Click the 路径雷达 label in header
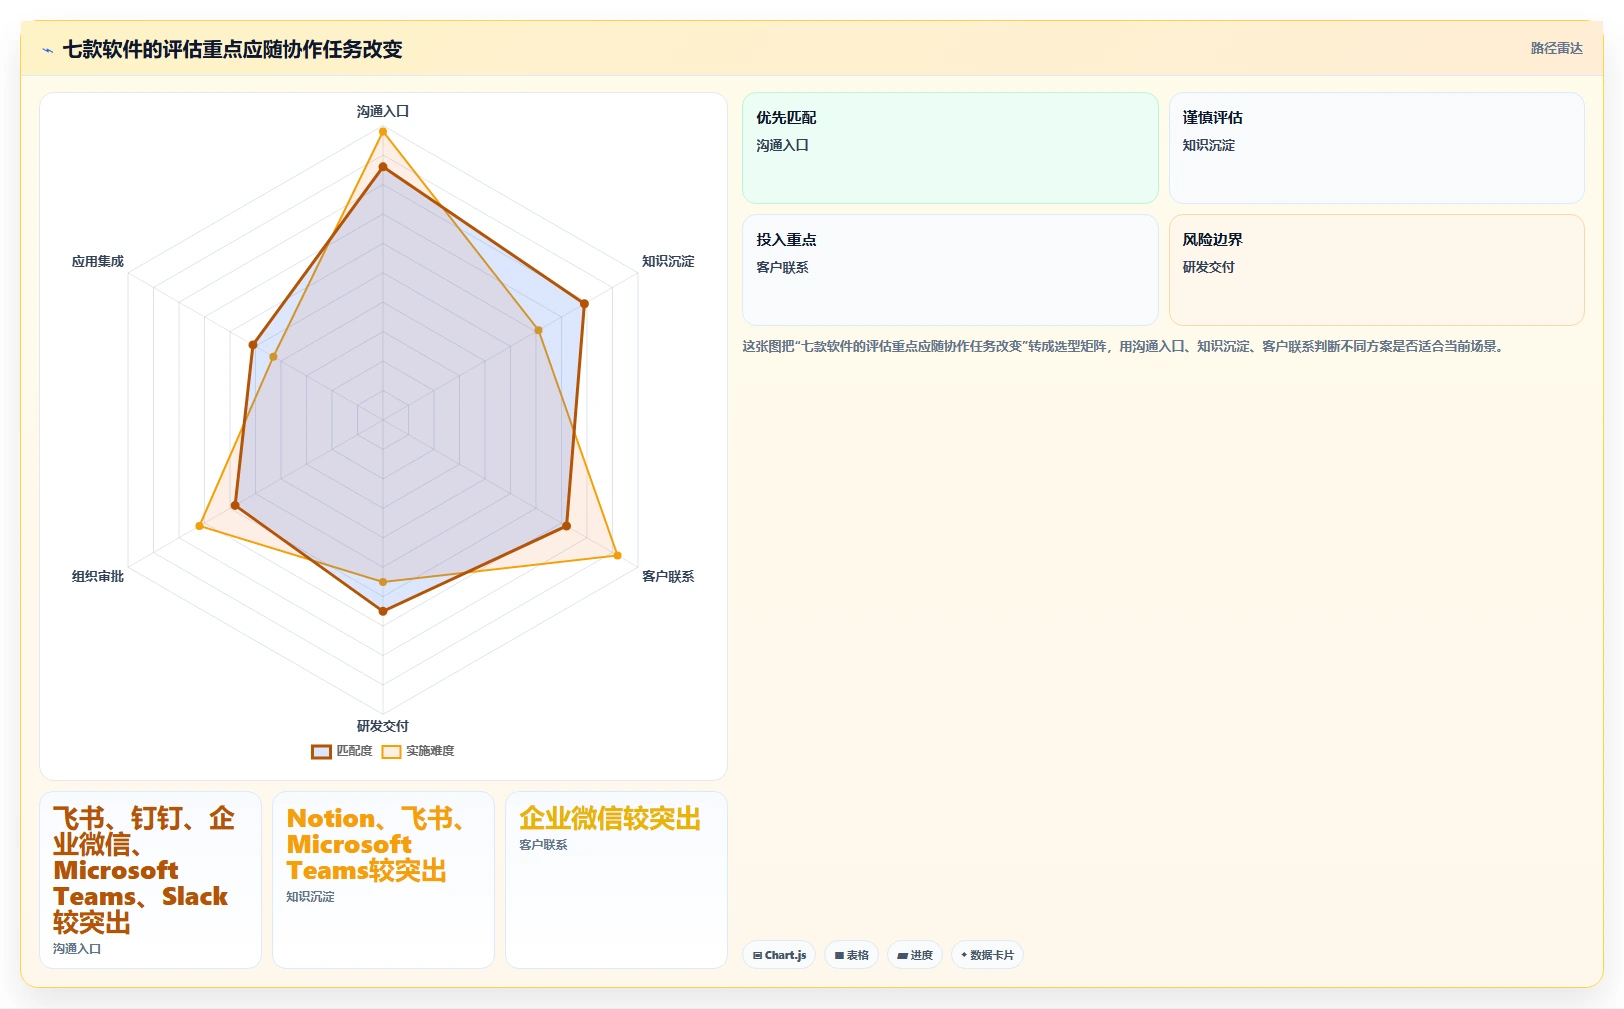Image resolution: width=1624 pixels, height=1009 pixels. (1556, 48)
